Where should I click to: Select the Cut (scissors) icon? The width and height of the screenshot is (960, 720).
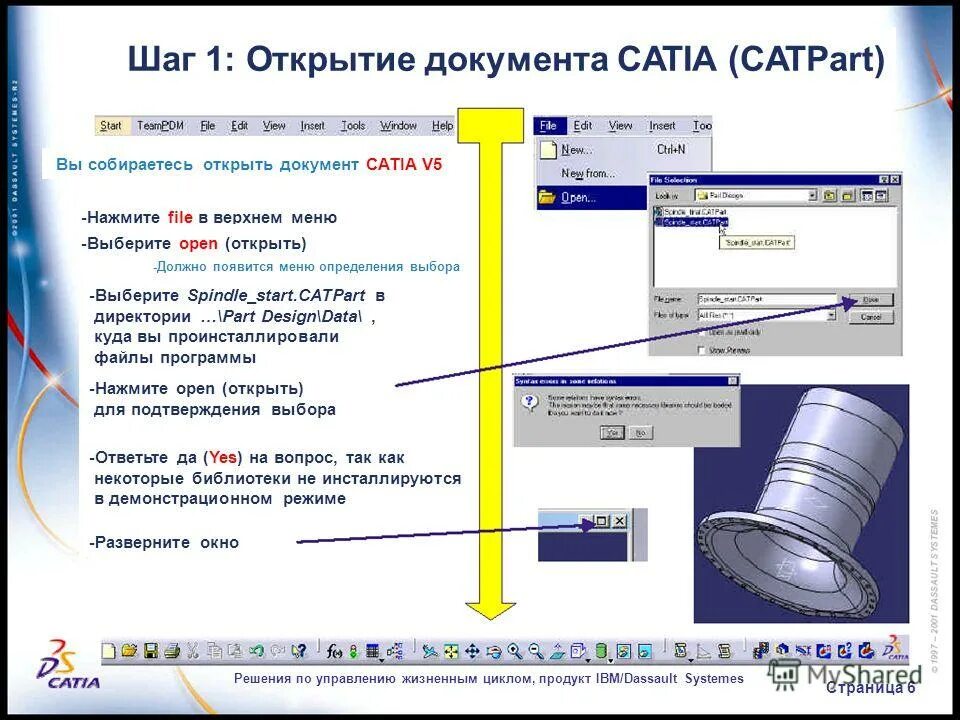[192, 648]
